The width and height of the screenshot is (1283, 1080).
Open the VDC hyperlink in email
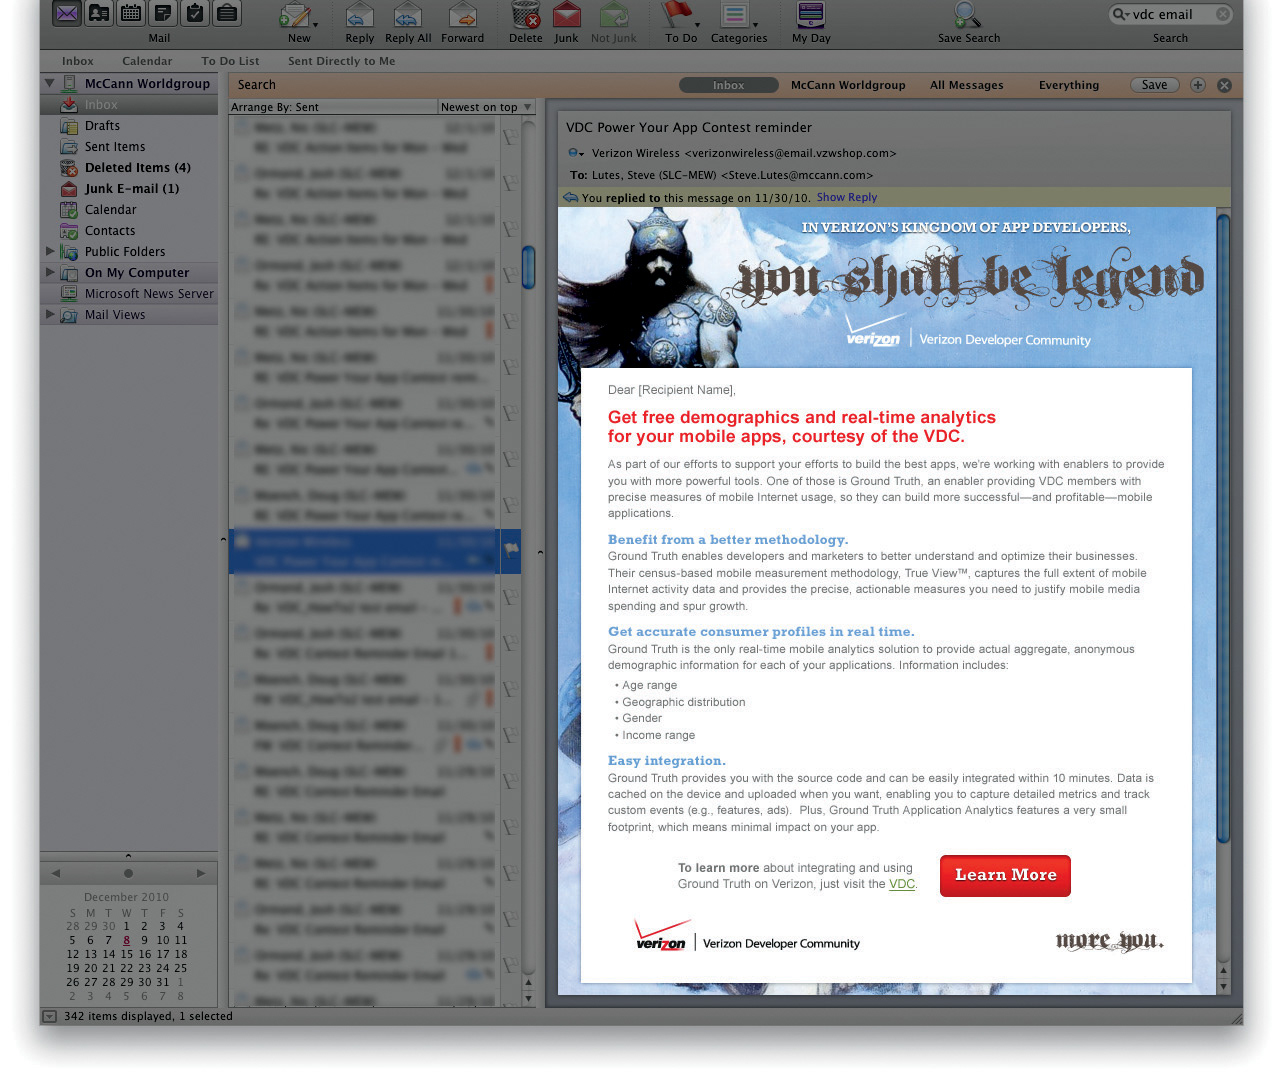[902, 884]
